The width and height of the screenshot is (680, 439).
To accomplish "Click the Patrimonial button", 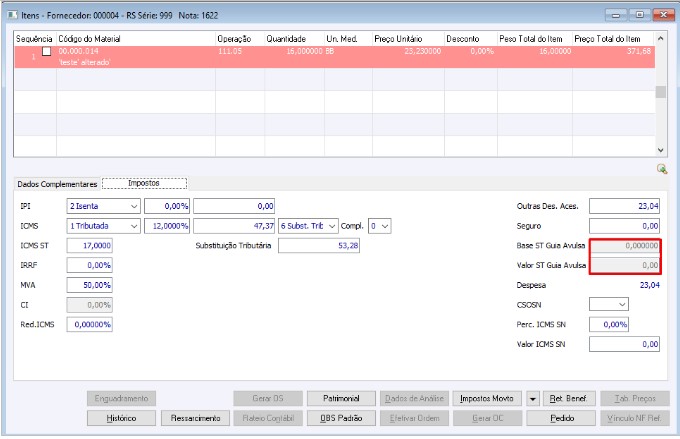I will click(x=341, y=398).
